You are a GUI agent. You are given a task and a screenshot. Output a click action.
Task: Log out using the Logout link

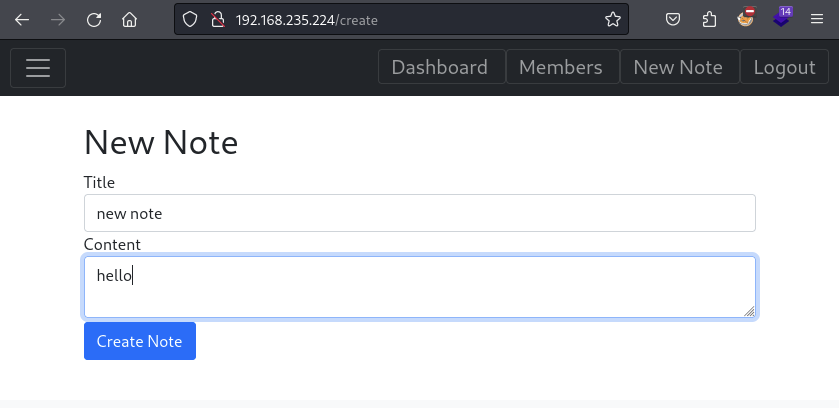pos(784,67)
